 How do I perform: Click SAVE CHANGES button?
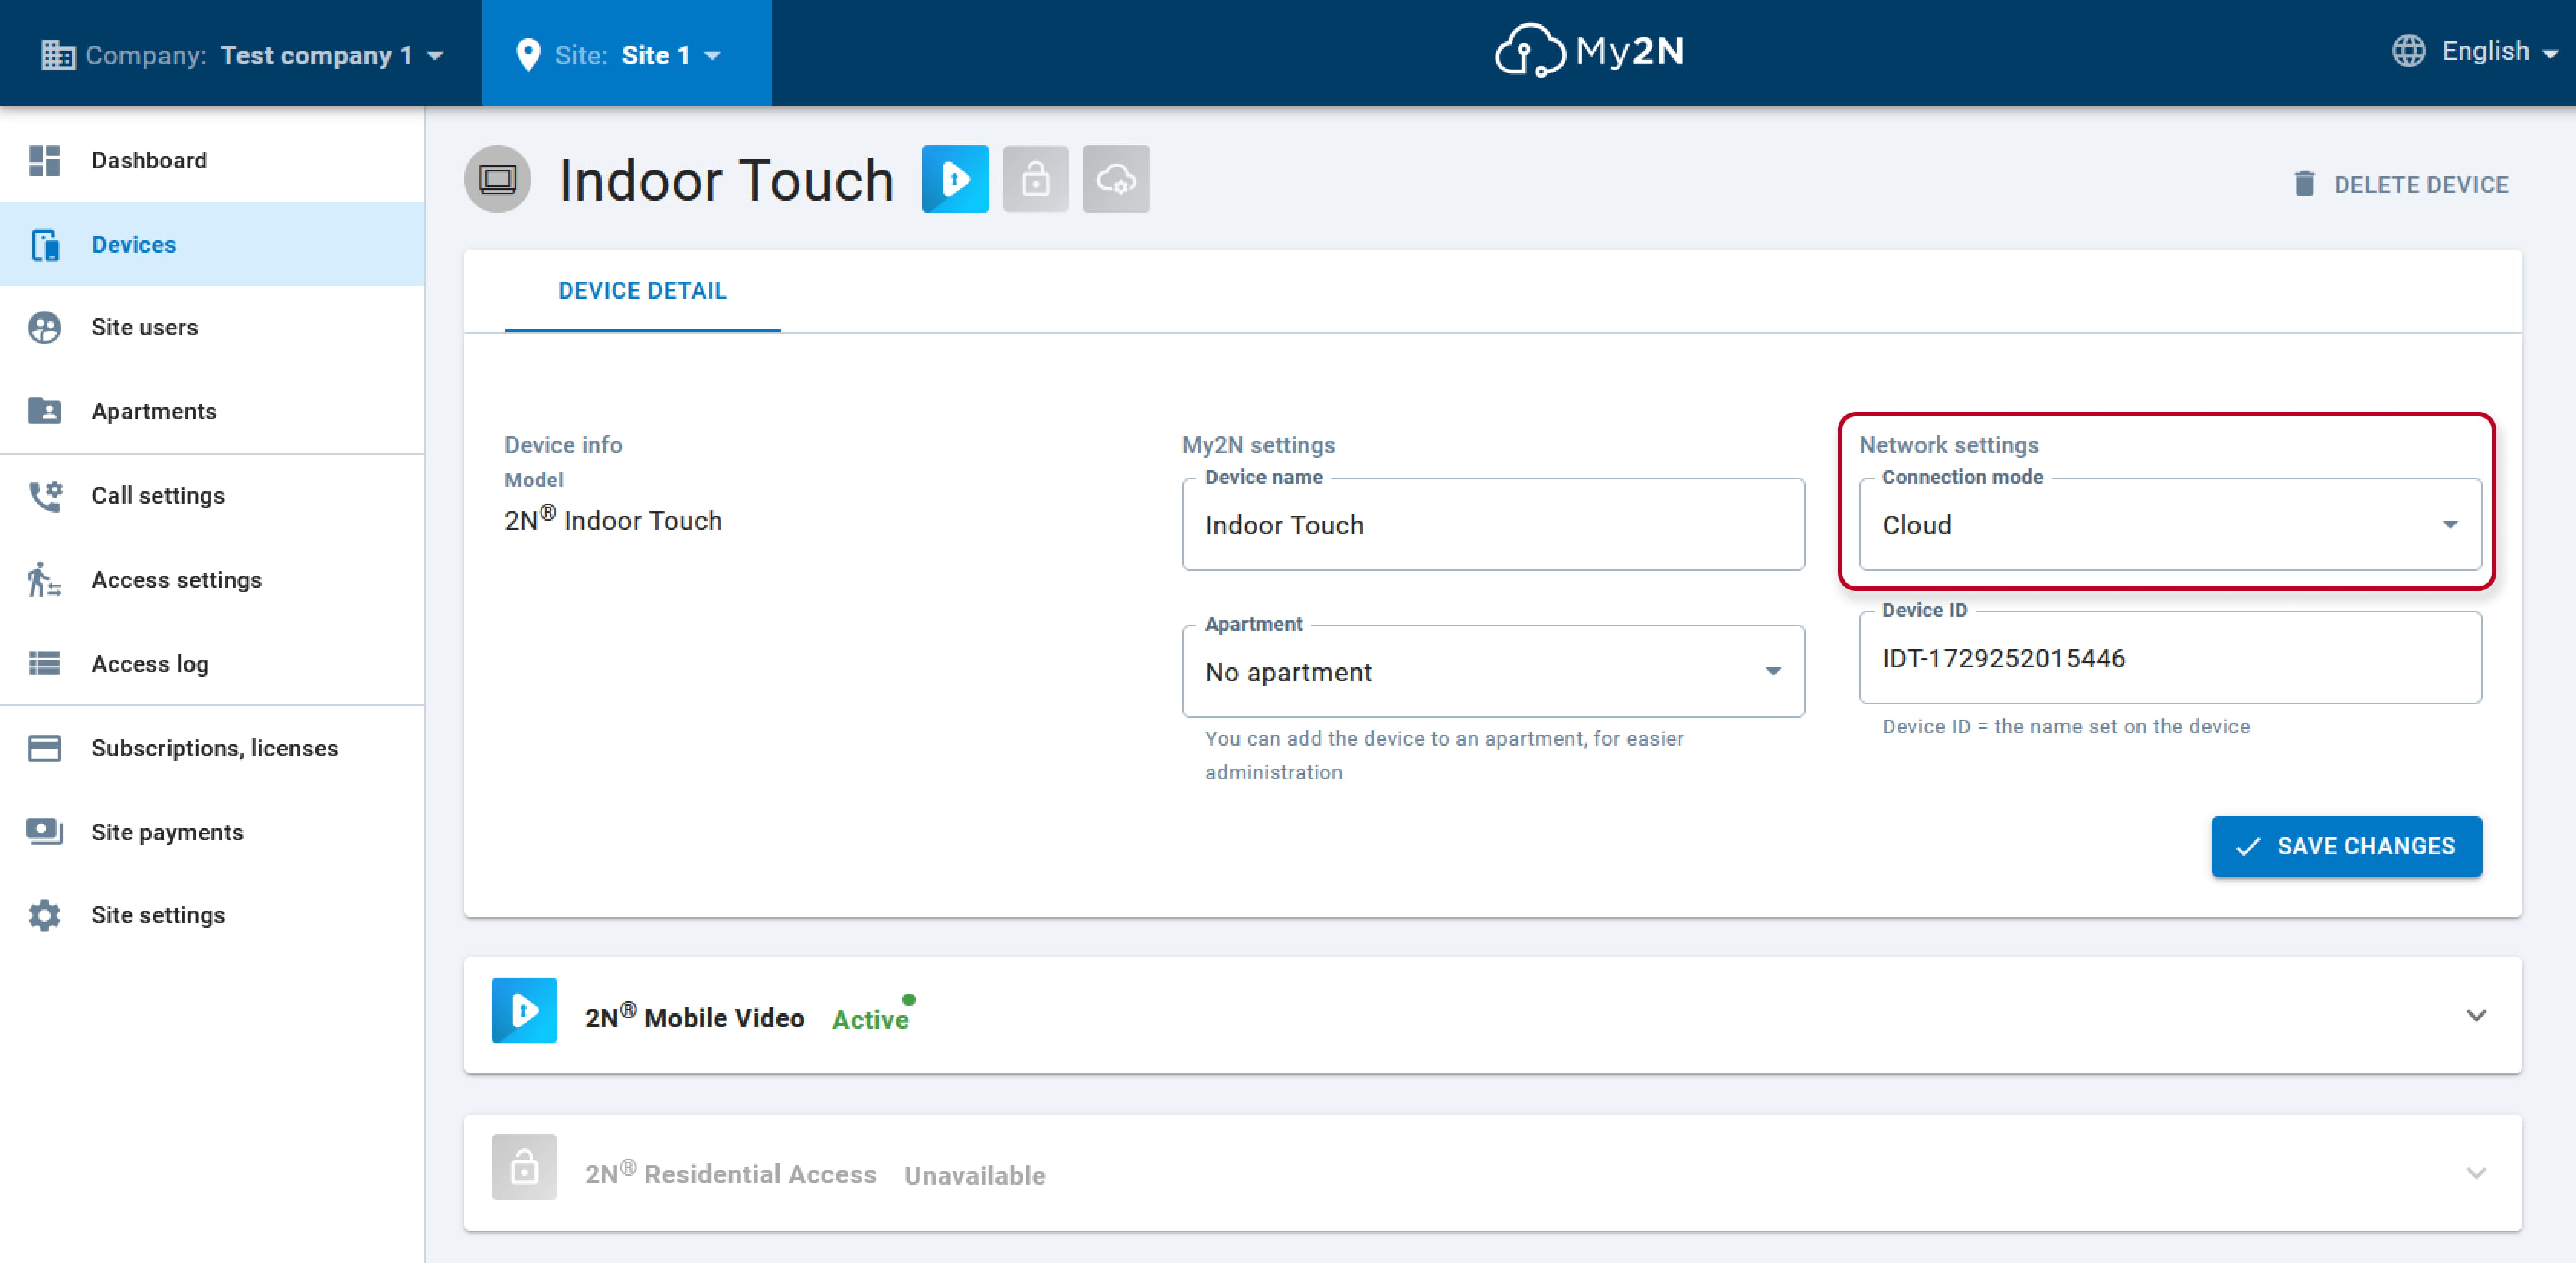click(x=2346, y=846)
